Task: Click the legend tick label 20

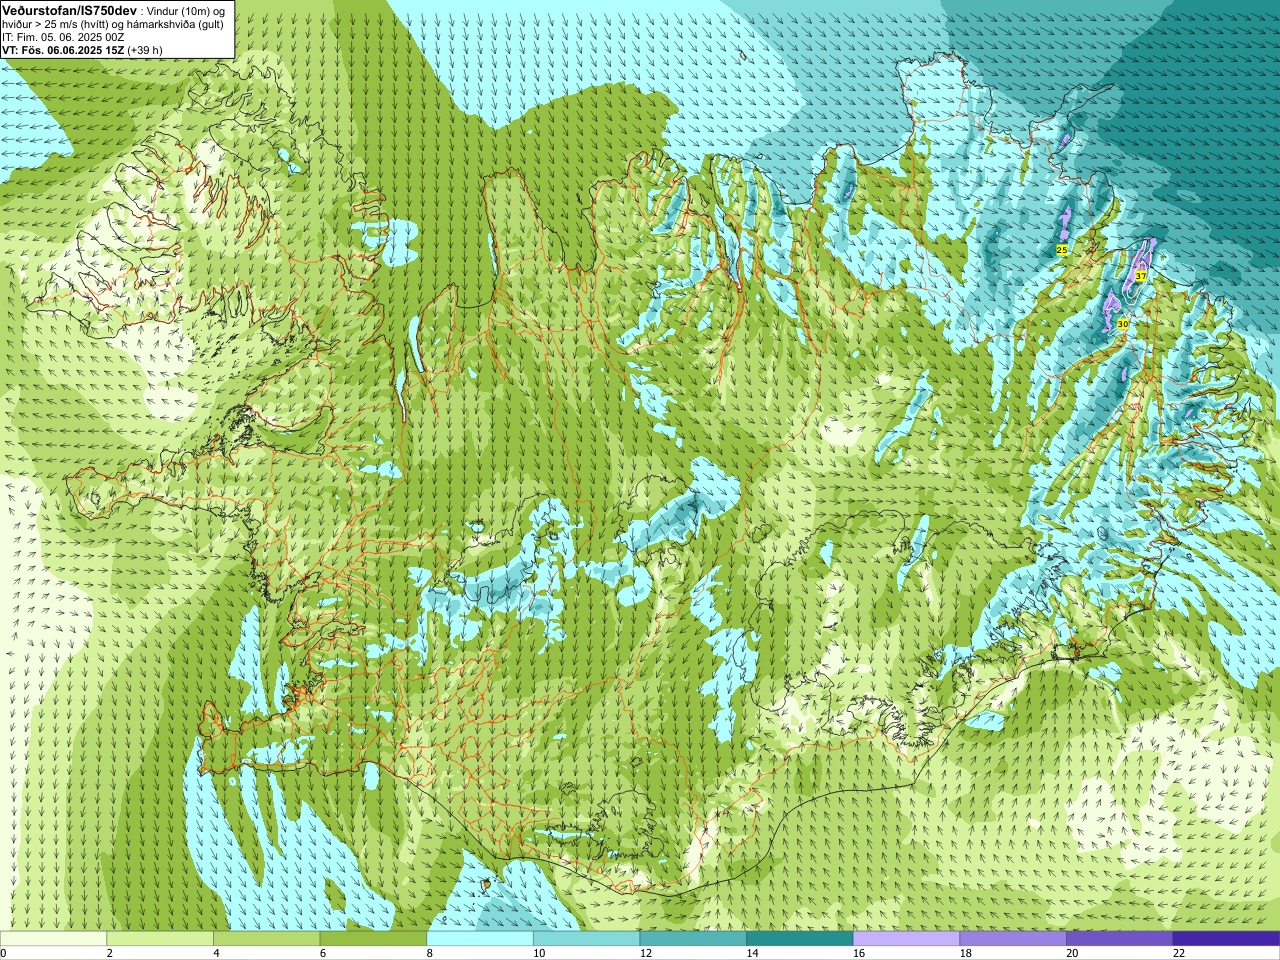Action: click(x=1072, y=953)
